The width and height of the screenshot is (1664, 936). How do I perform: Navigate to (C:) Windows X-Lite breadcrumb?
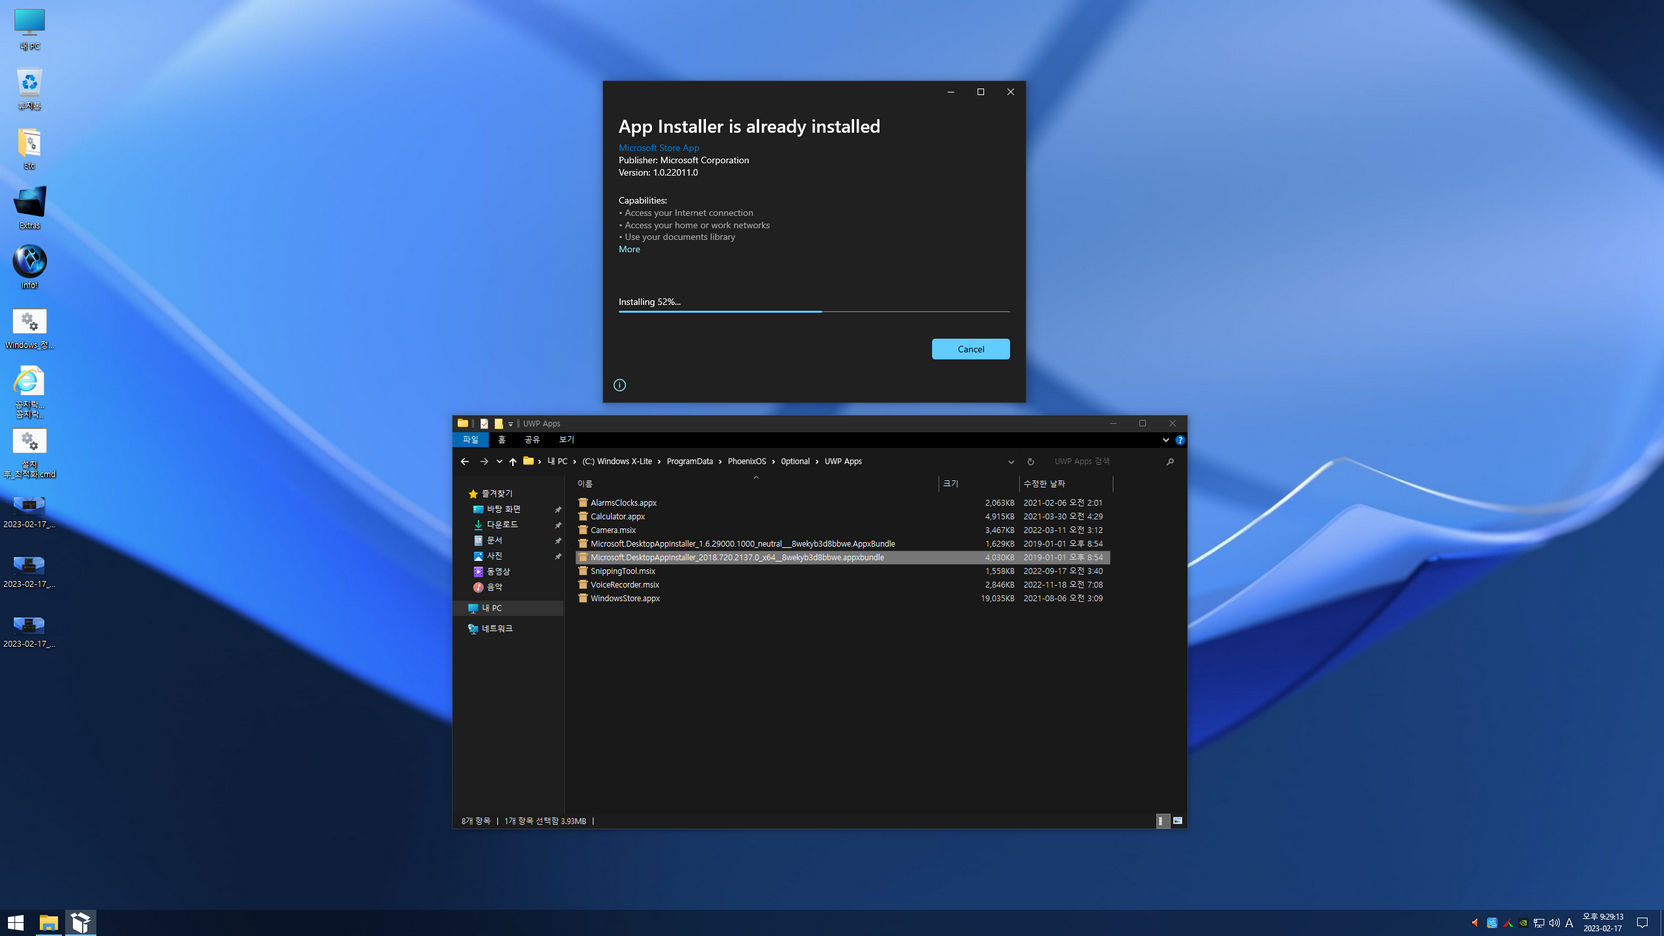pyautogui.click(x=617, y=462)
